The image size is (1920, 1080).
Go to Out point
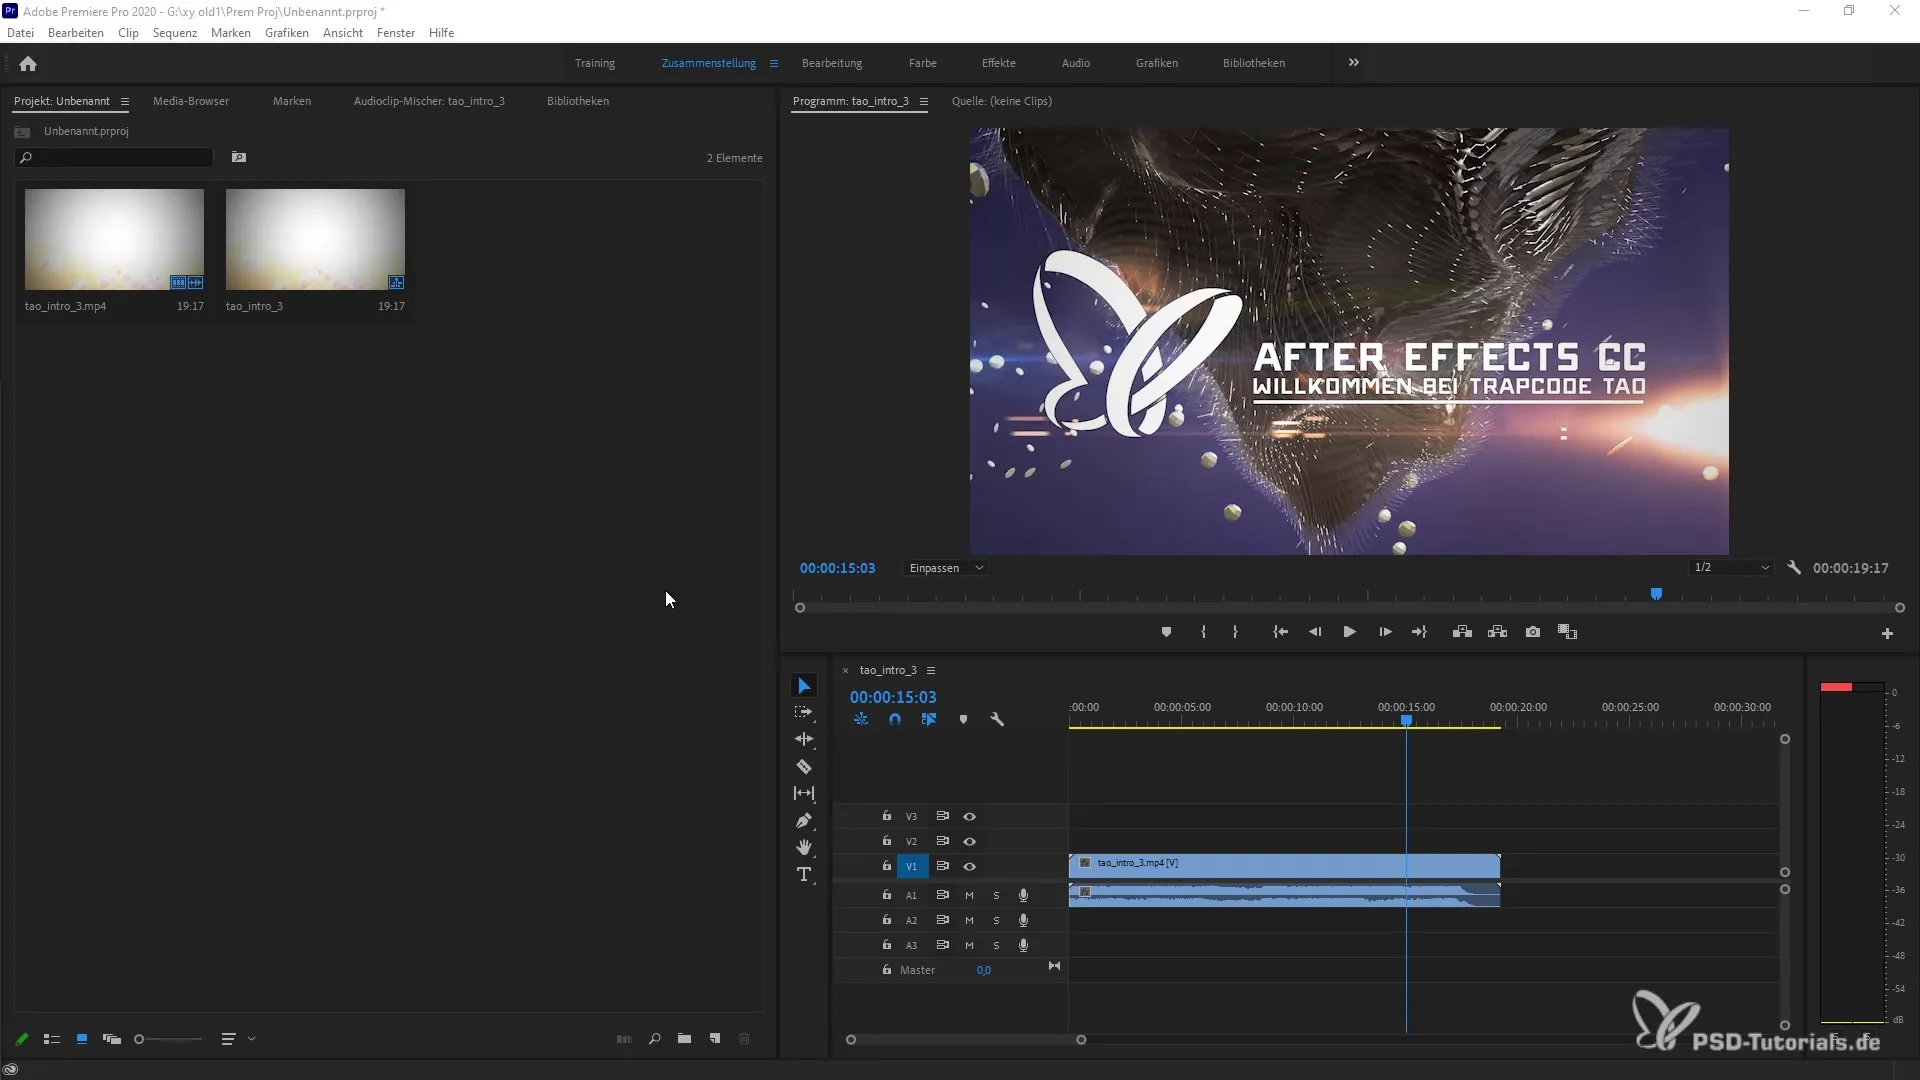tap(1419, 632)
